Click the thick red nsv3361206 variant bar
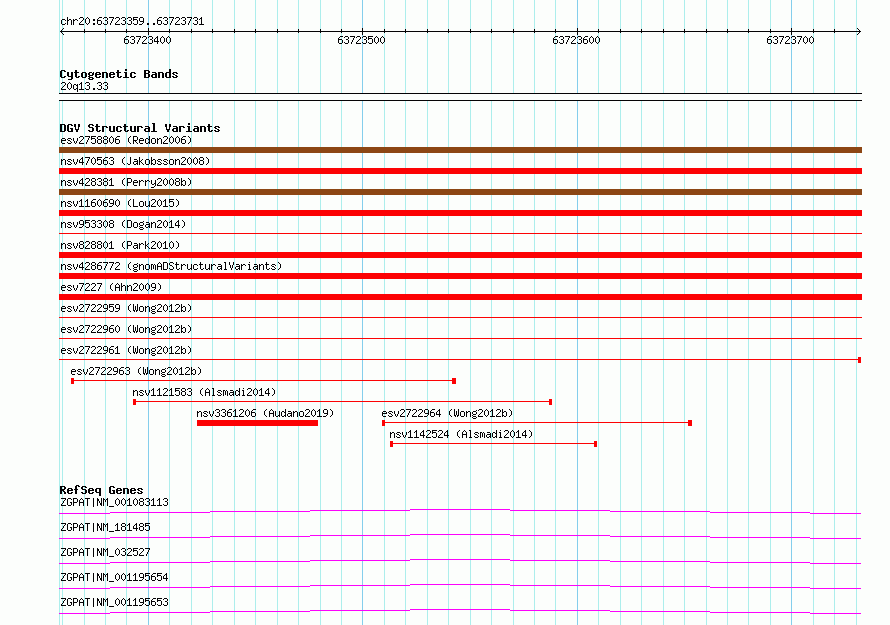Image resolution: width=890 pixels, height=625 pixels. click(x=257, y=423)
